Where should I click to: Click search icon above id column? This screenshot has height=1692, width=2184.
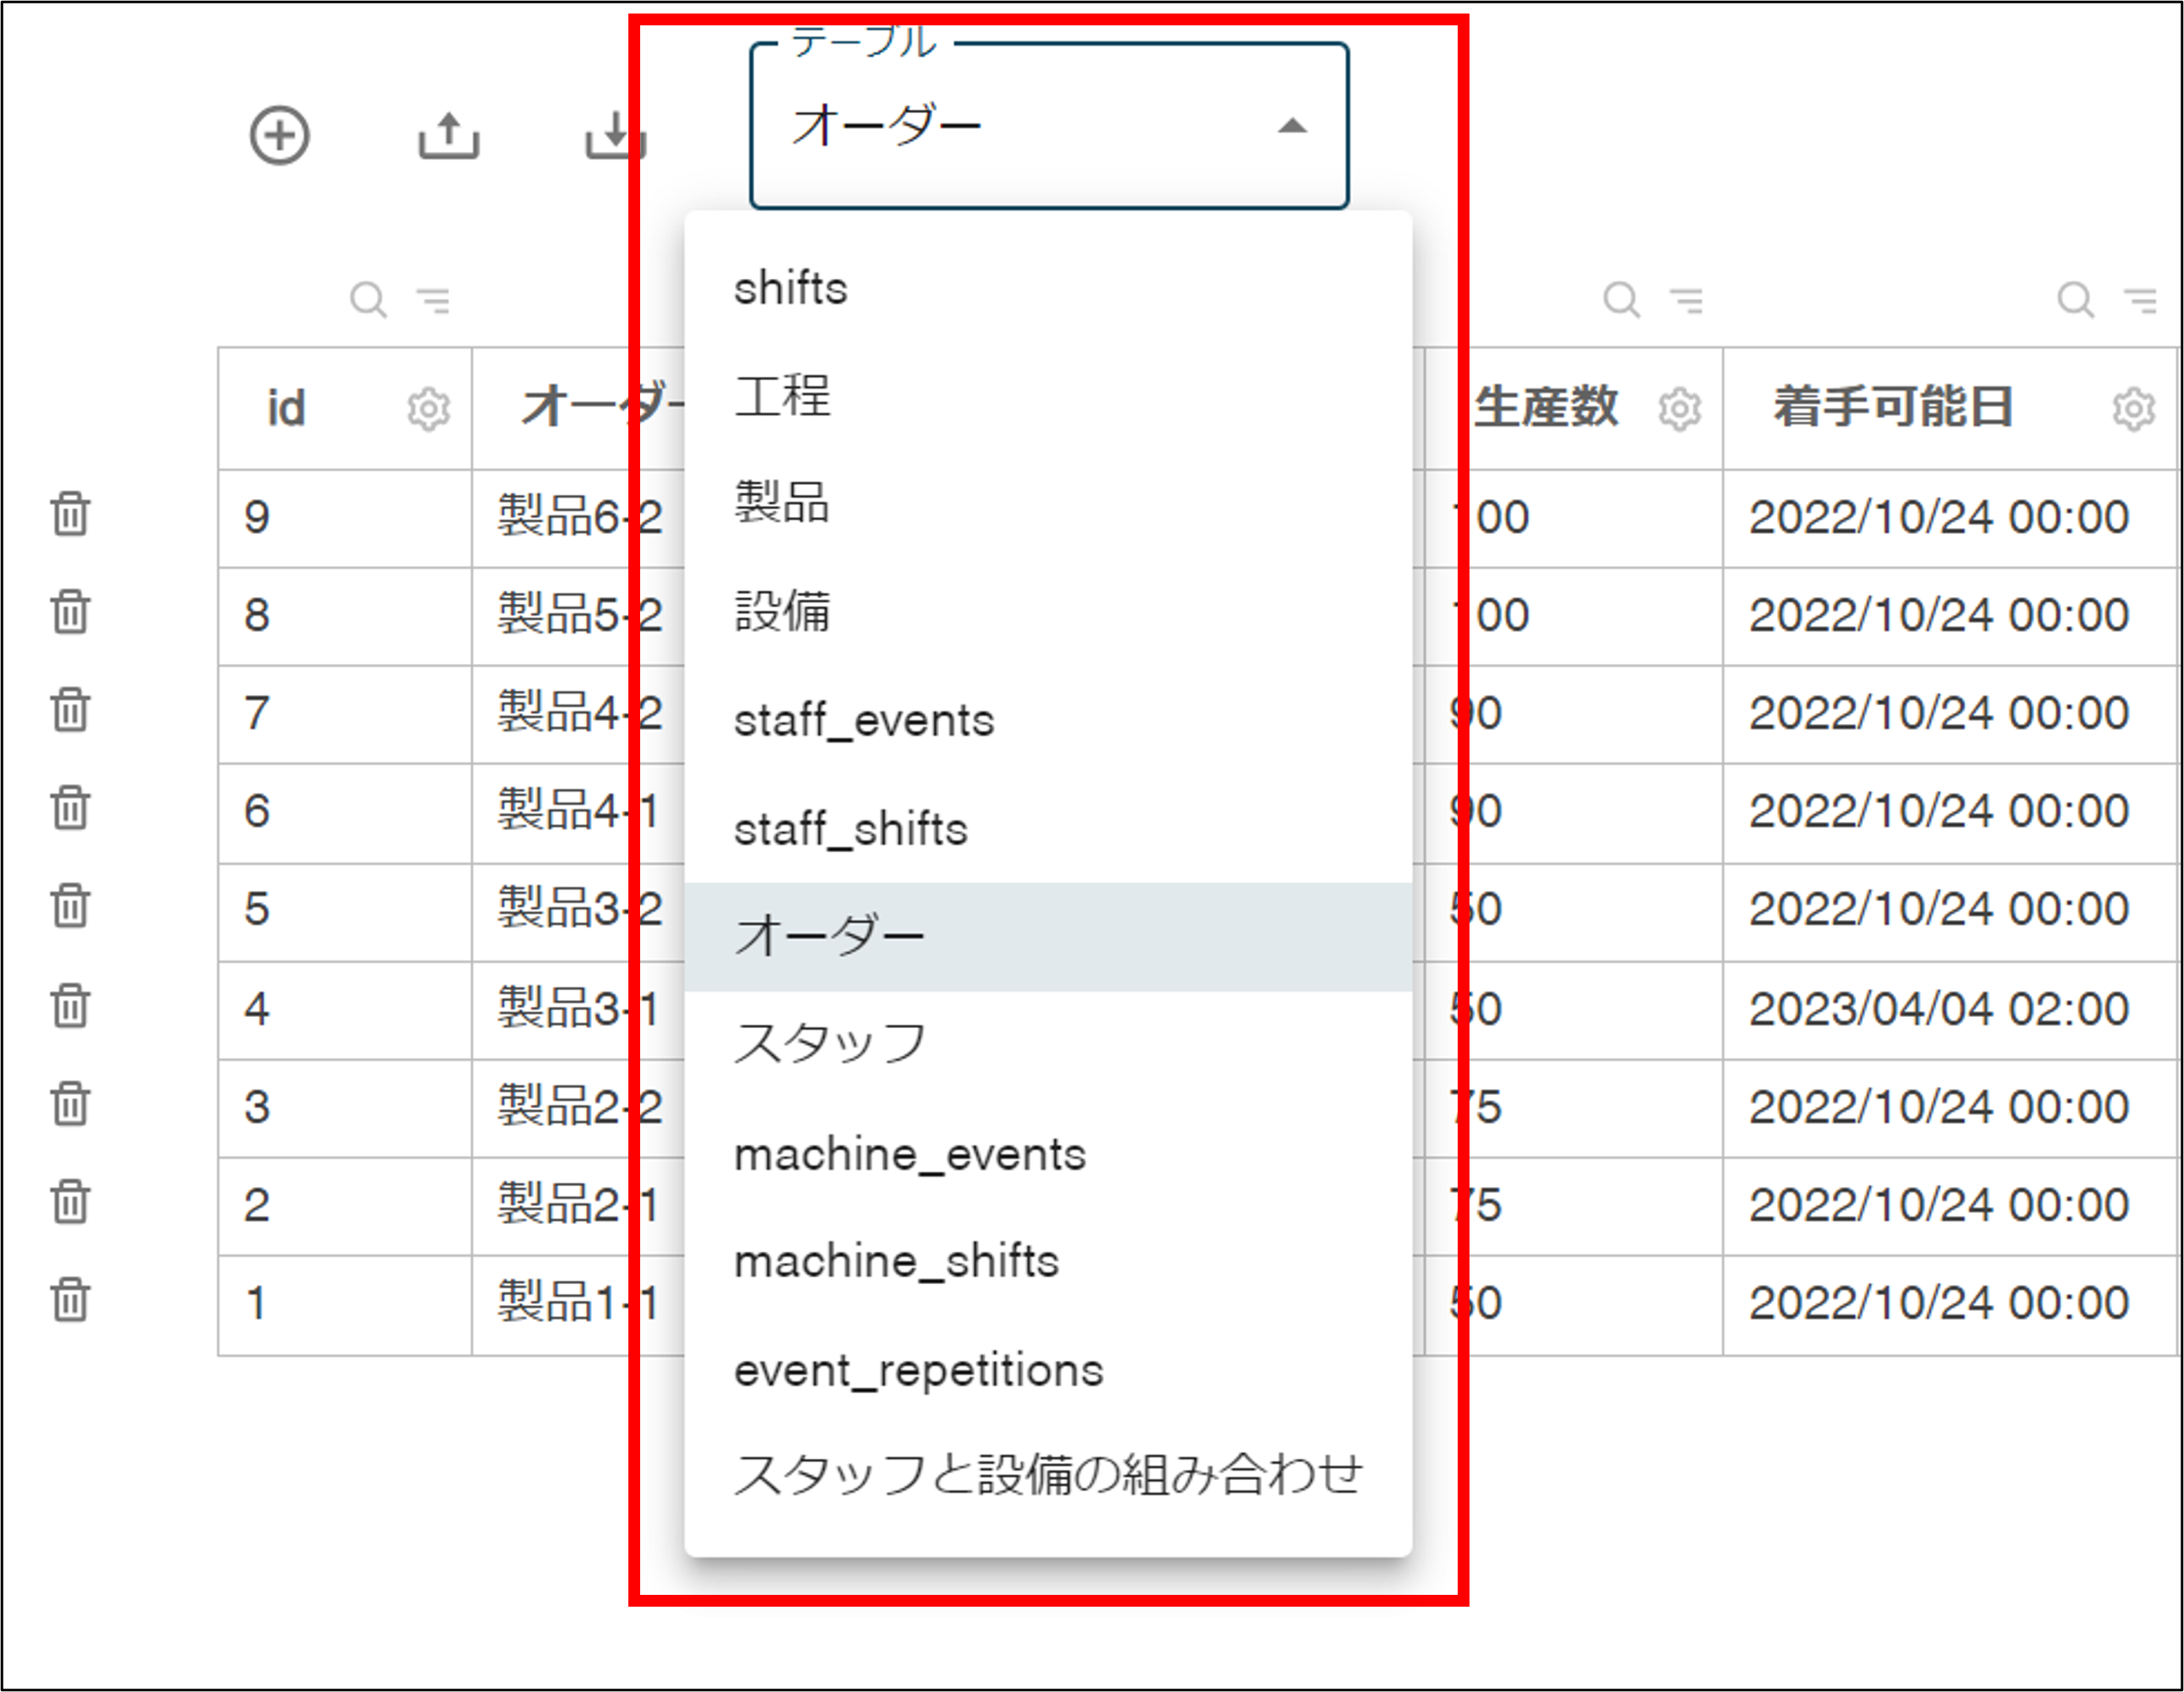[368, 299]
